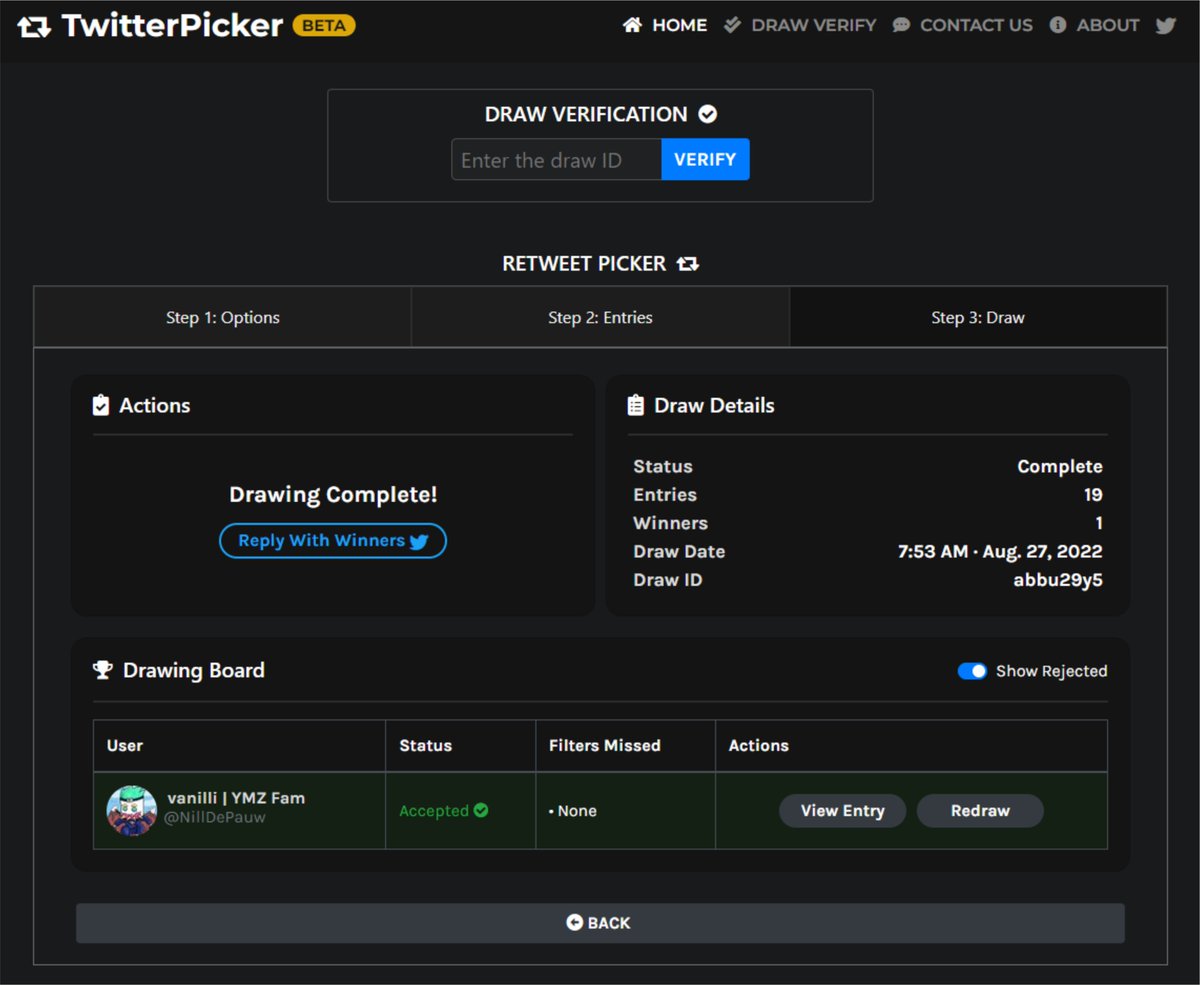Click the Entries count 19
The width and height of the screenshot is (1200, 985).
pyautogui.click(x=1093, y=495)
